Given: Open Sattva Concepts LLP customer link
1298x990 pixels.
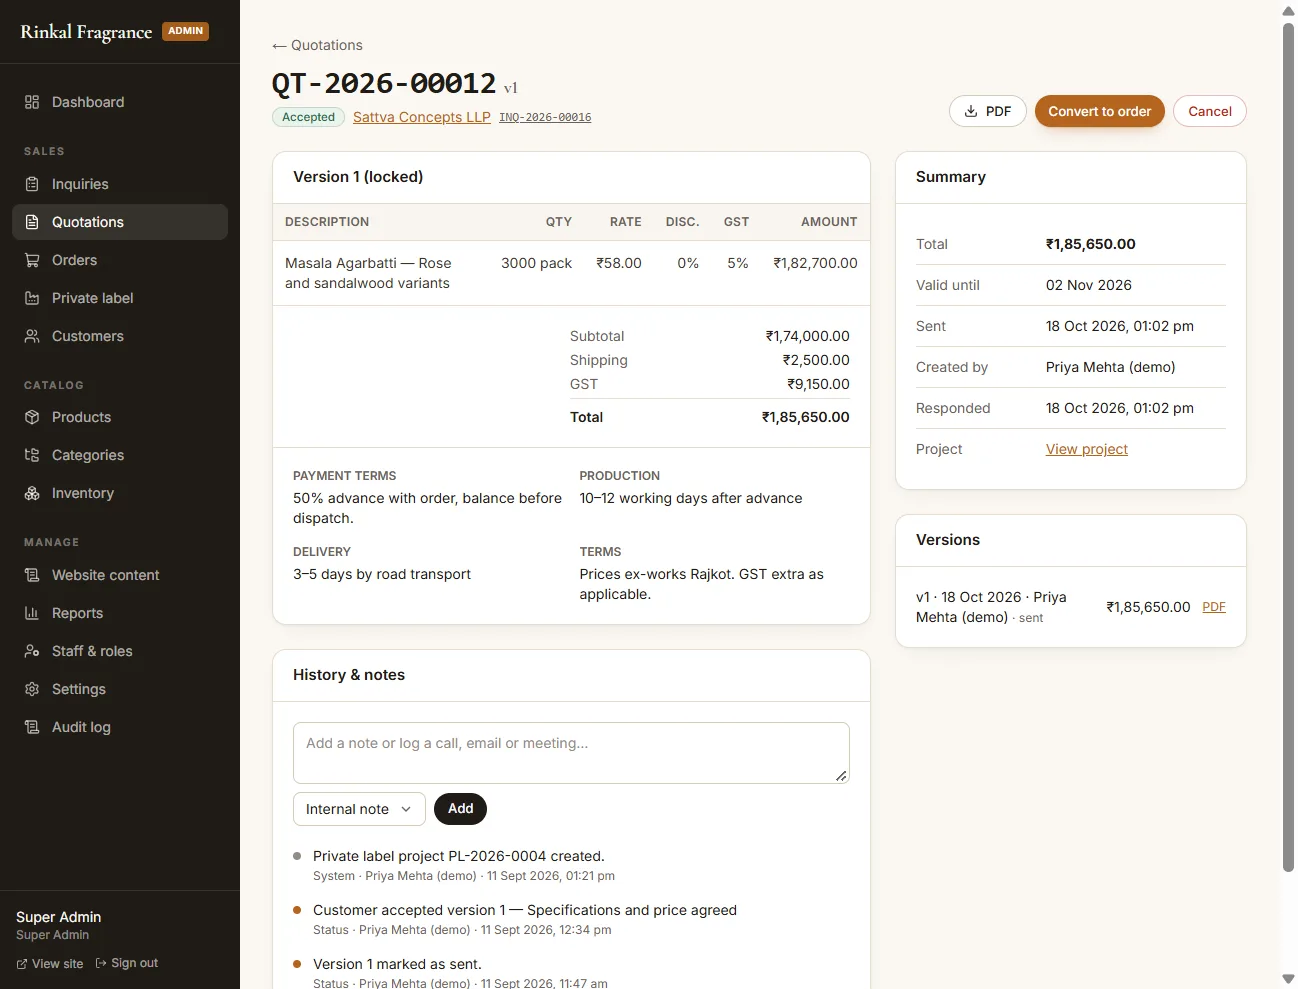Looking at the screenshot, I should (x=422, y=117).
